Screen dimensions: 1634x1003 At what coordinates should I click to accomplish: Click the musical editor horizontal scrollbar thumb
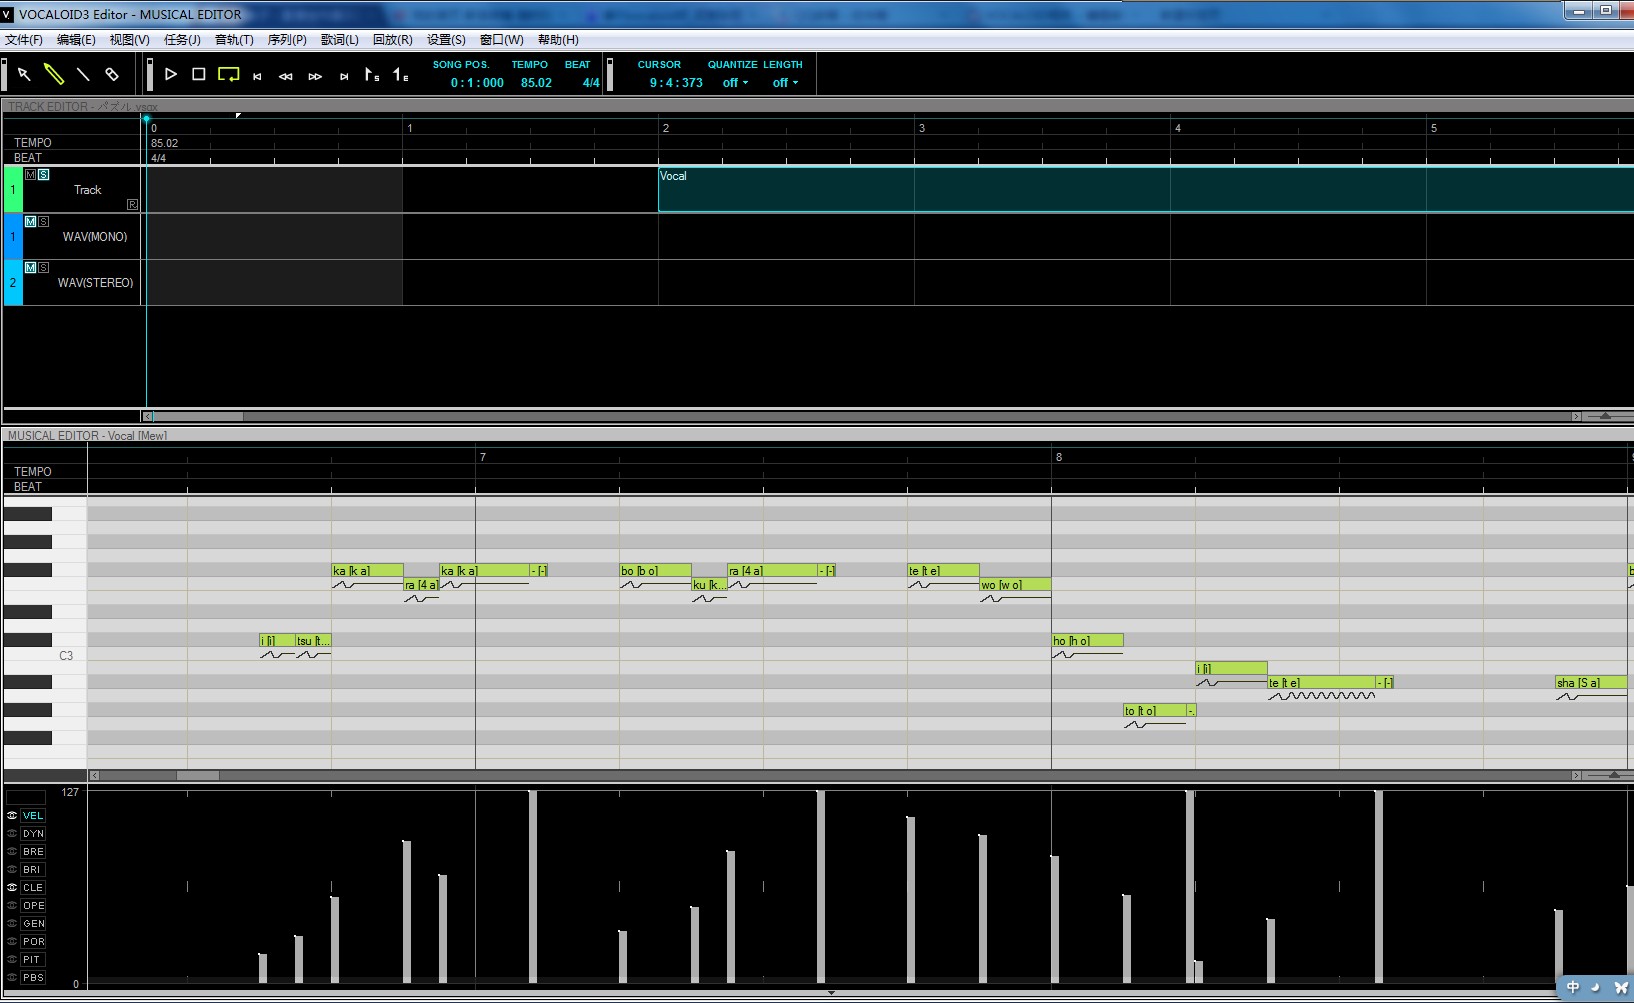(x=198, y=775)
